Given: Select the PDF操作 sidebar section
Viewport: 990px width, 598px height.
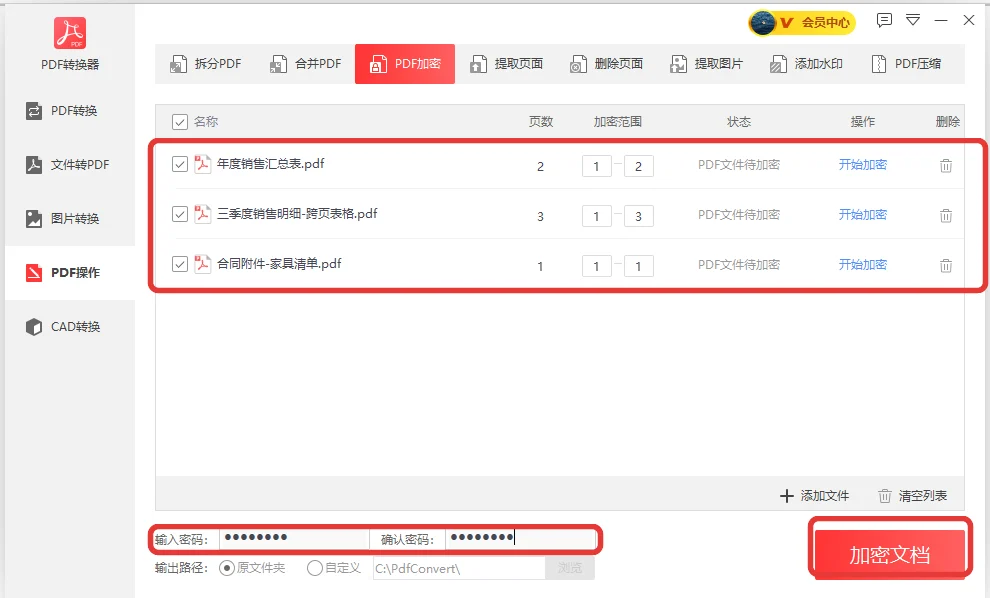Looking at the screenshot, I should click(x=69, y=273).
